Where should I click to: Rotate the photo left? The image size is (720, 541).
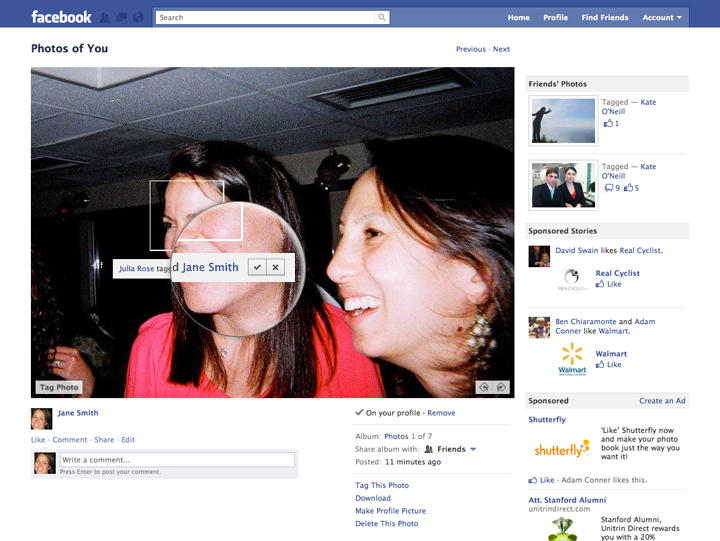coord(484,387)
